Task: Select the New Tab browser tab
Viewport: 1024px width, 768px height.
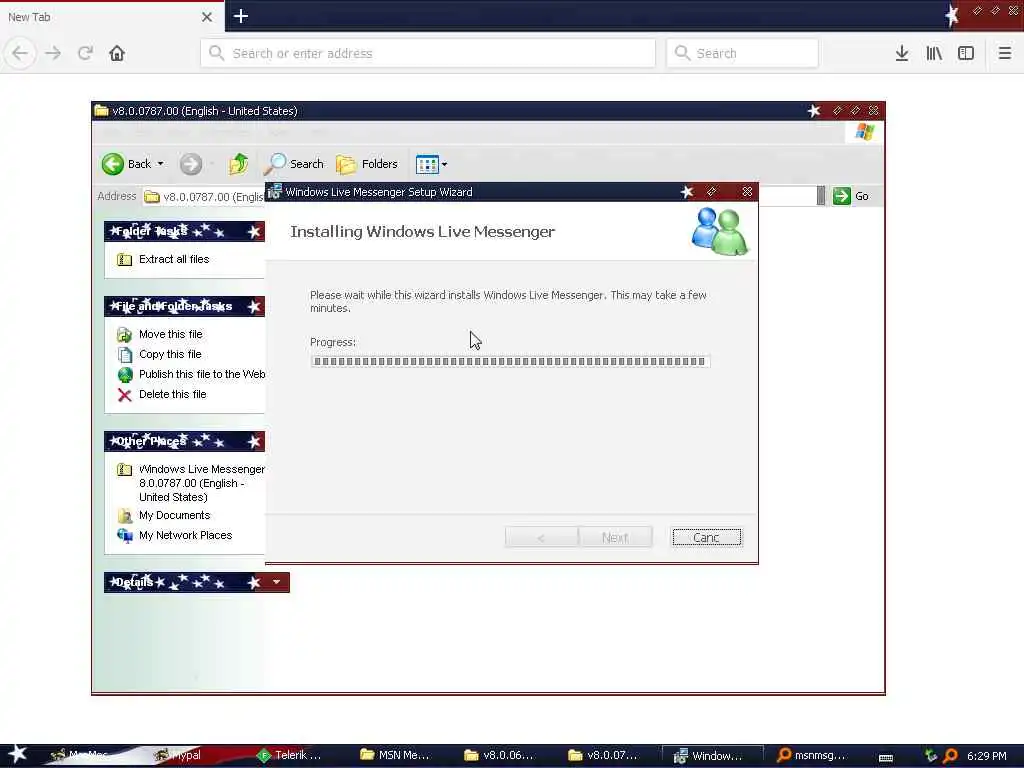Action: 112,17
